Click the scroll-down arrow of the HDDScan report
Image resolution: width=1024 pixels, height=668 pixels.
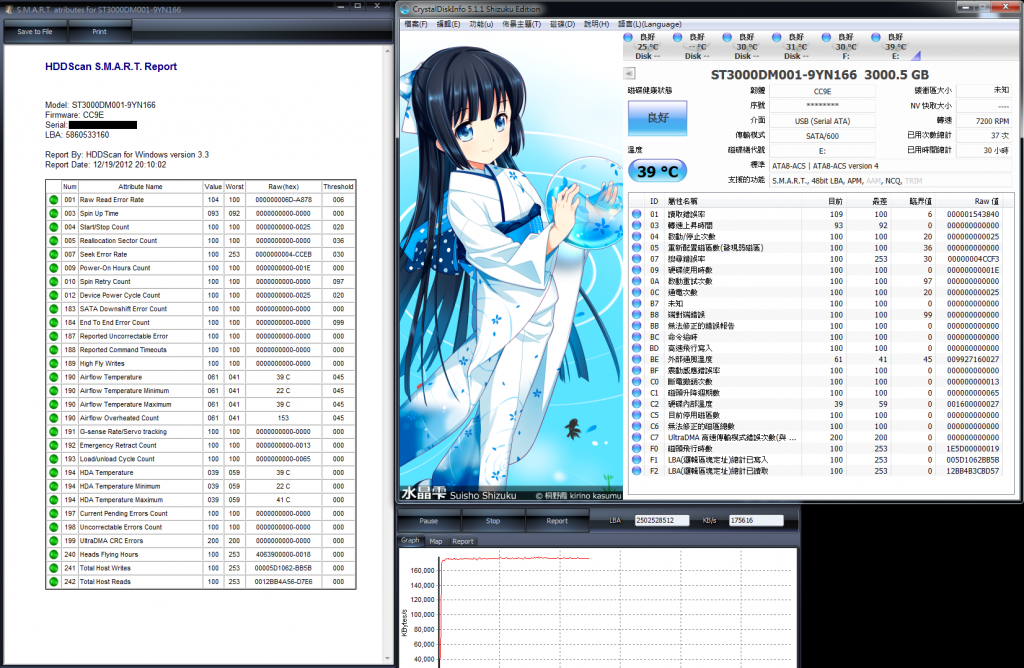tap(387, 659)
